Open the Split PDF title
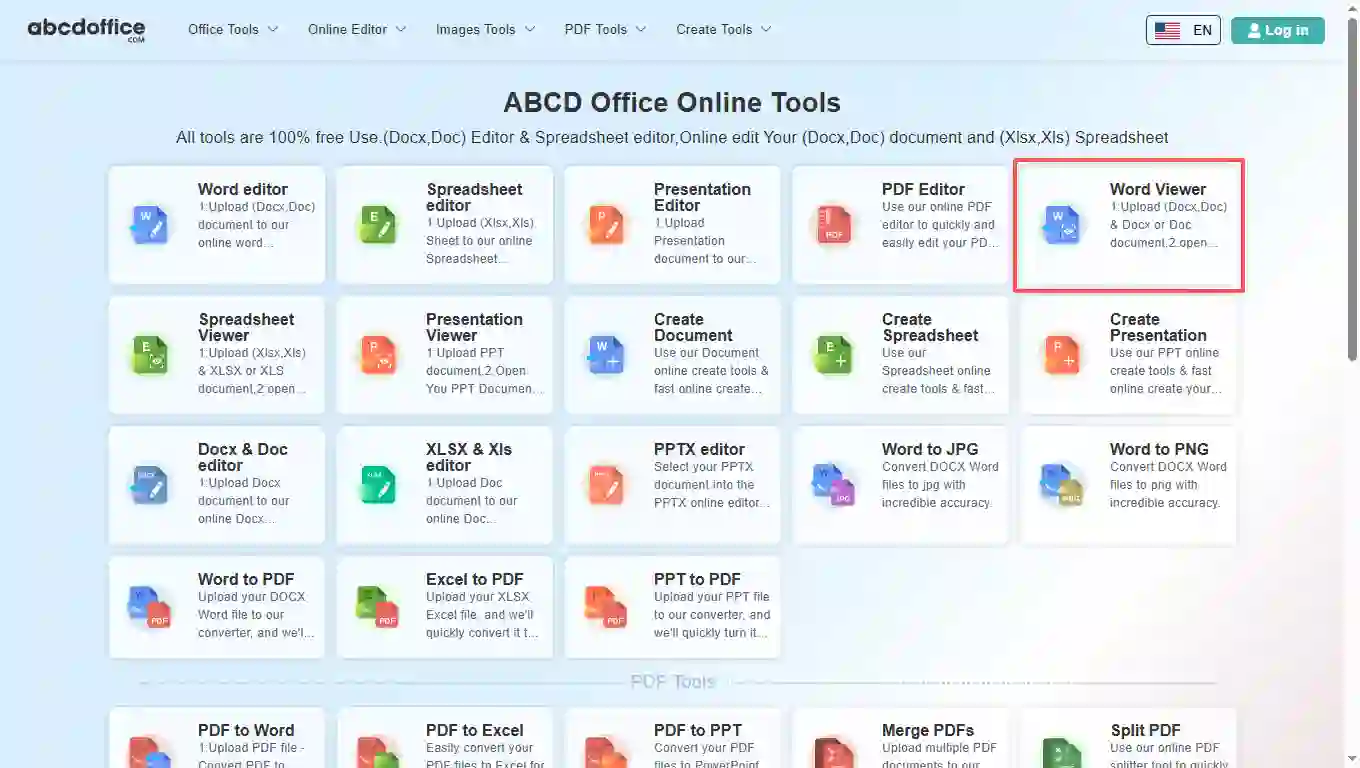This screenshot has width=1360, height=768. pyautogui.click(x=1146, y=730)
